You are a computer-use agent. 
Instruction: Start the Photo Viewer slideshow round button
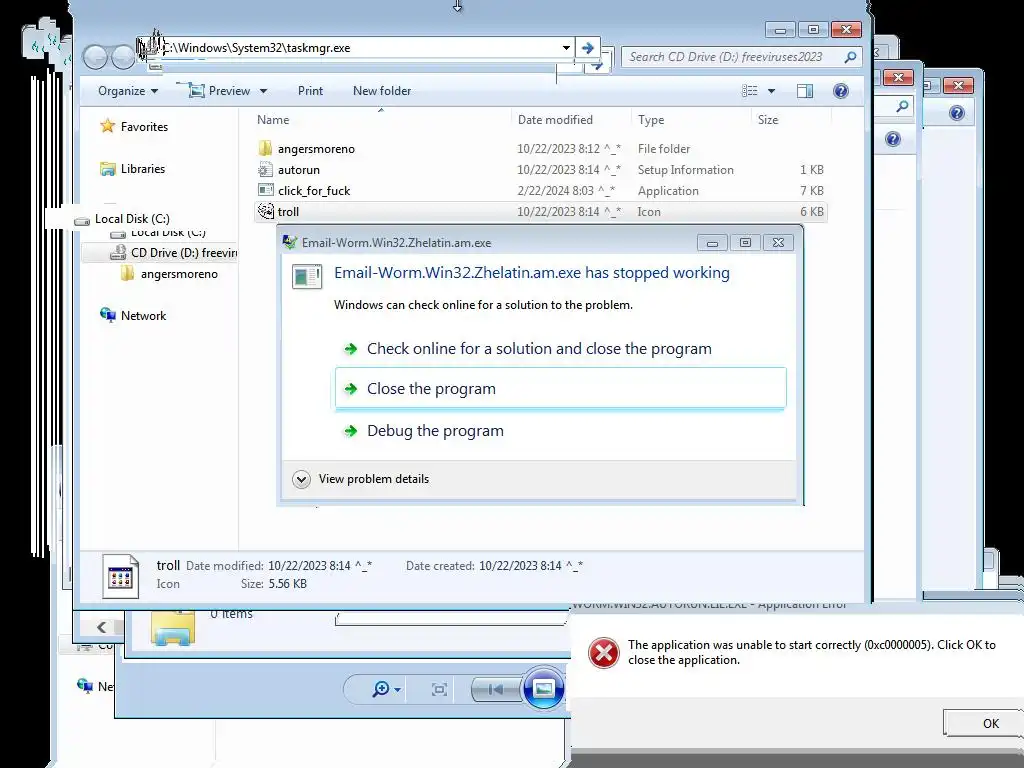543,688
